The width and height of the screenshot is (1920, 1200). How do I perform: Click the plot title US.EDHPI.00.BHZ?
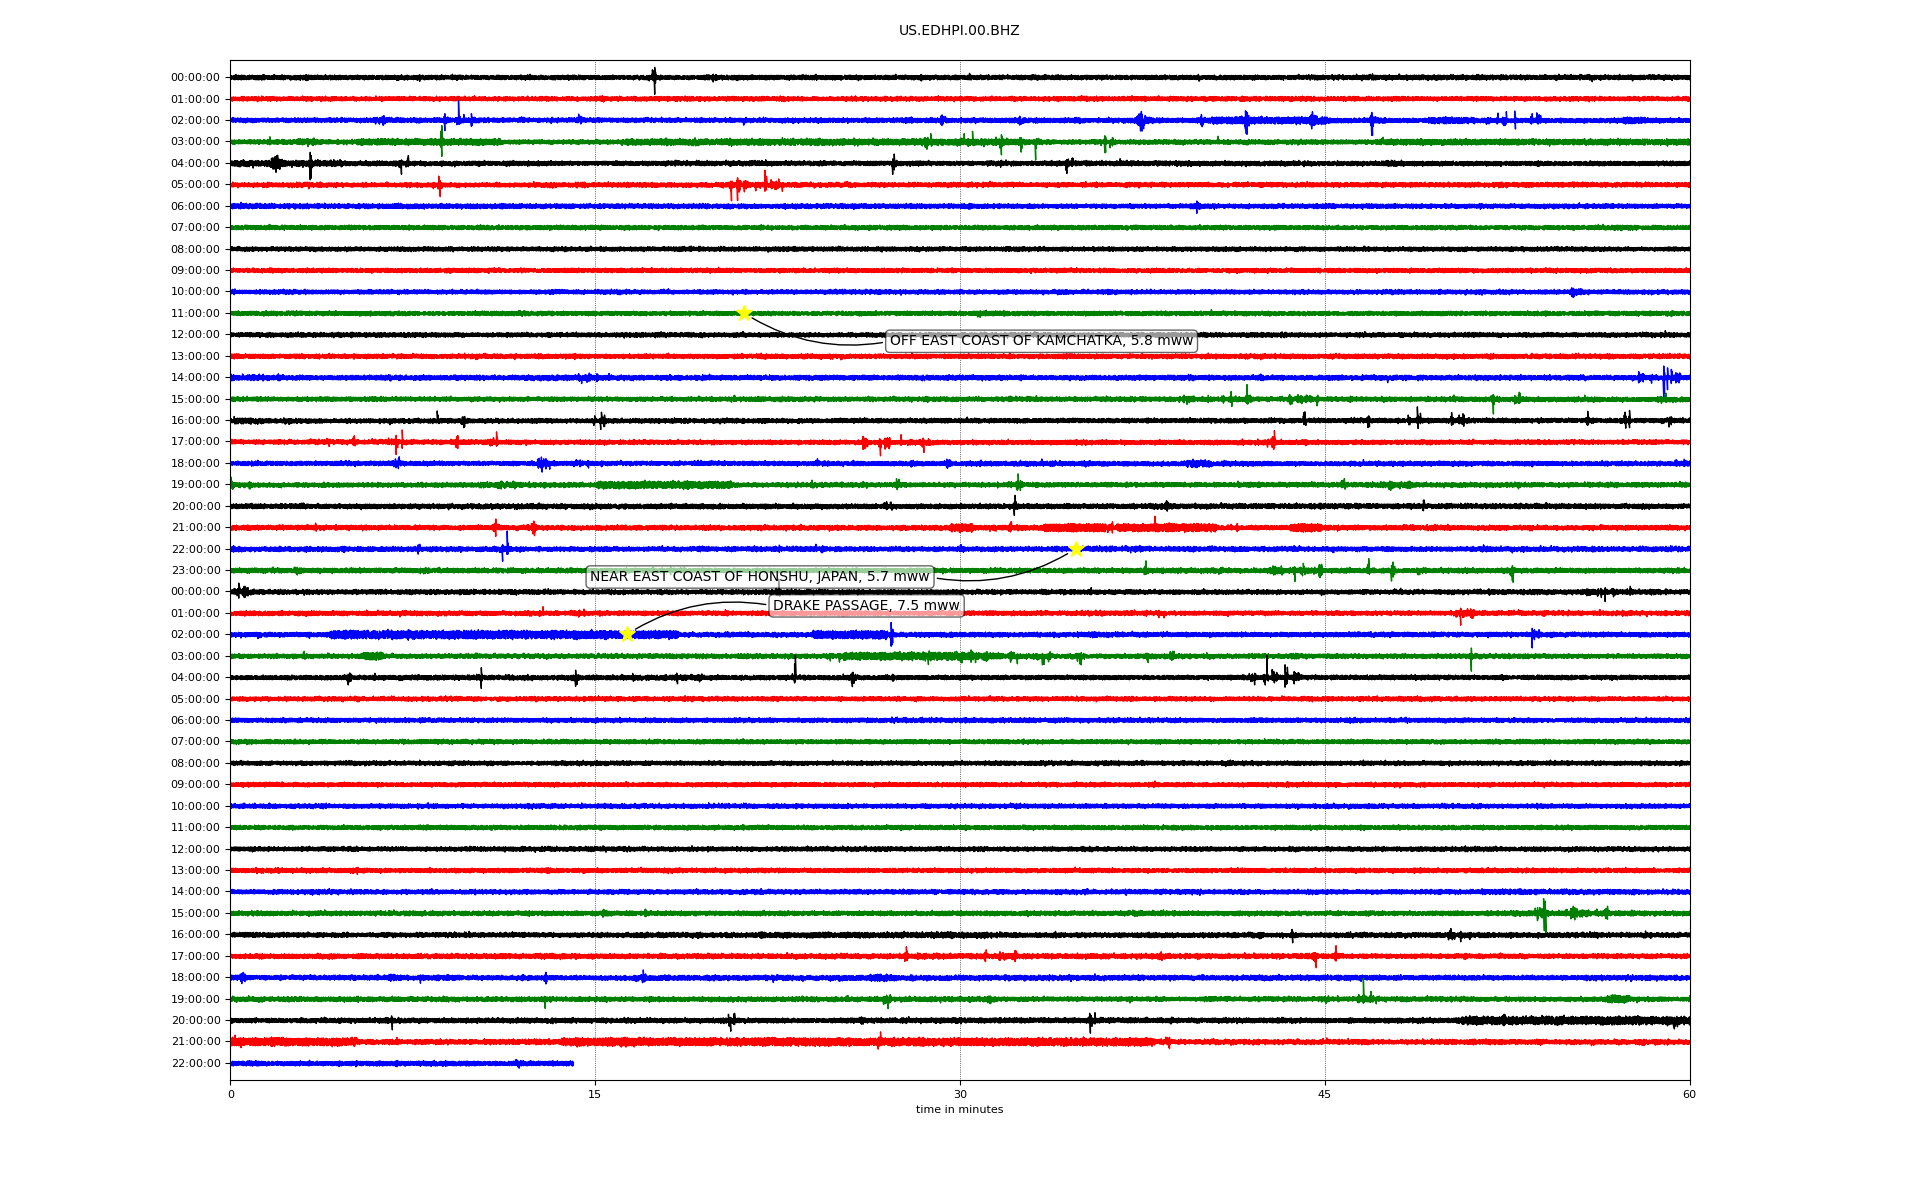(959, 31)
